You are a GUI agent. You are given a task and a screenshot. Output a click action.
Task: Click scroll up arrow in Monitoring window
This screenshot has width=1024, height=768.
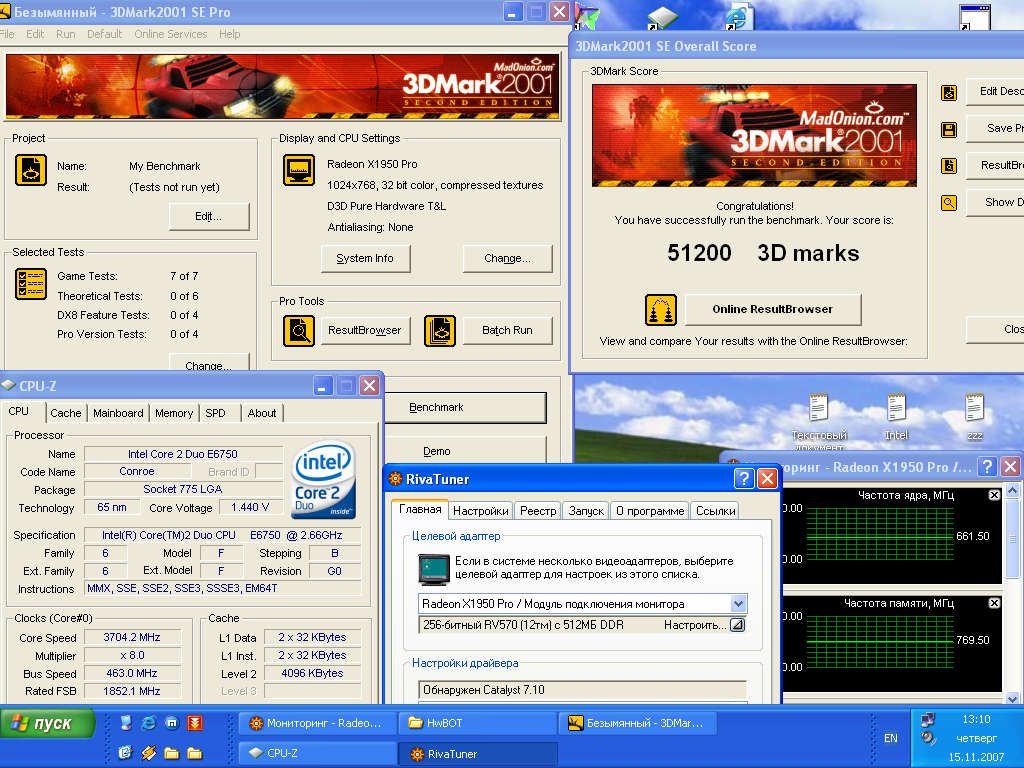click(1012, 490)
